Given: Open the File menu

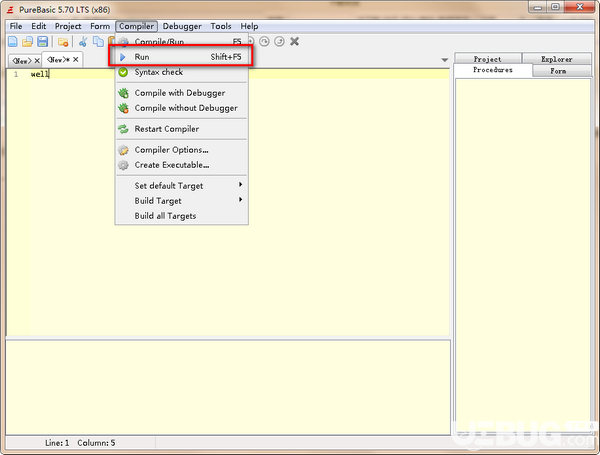Looking at the screenshot, I should 16,26.
